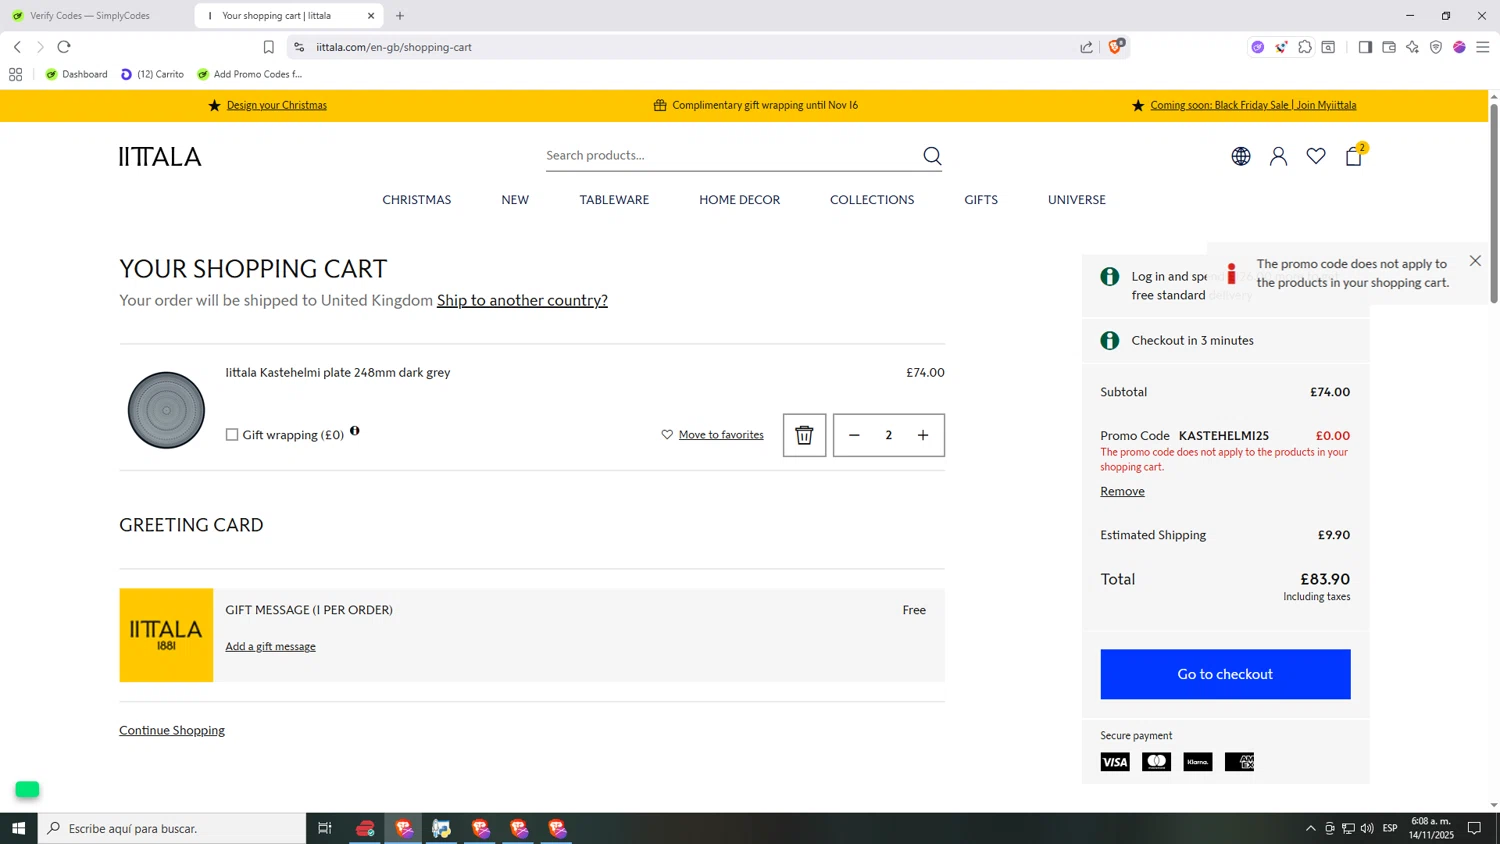Open Add Promo Codes bookmark

249,74
